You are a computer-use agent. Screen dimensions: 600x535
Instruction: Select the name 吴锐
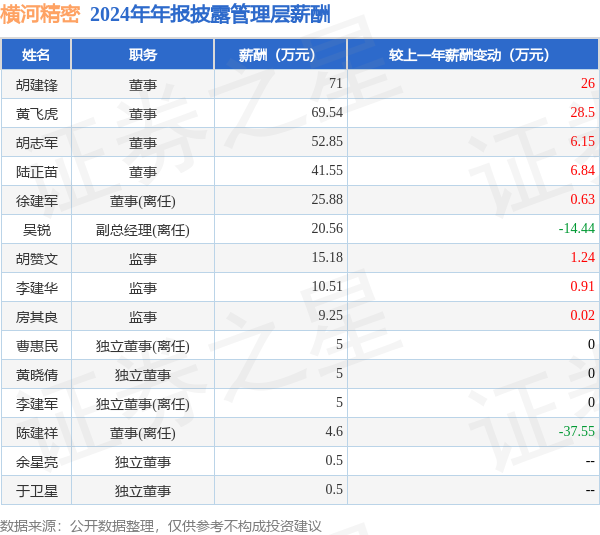click(x=37, y=230)
